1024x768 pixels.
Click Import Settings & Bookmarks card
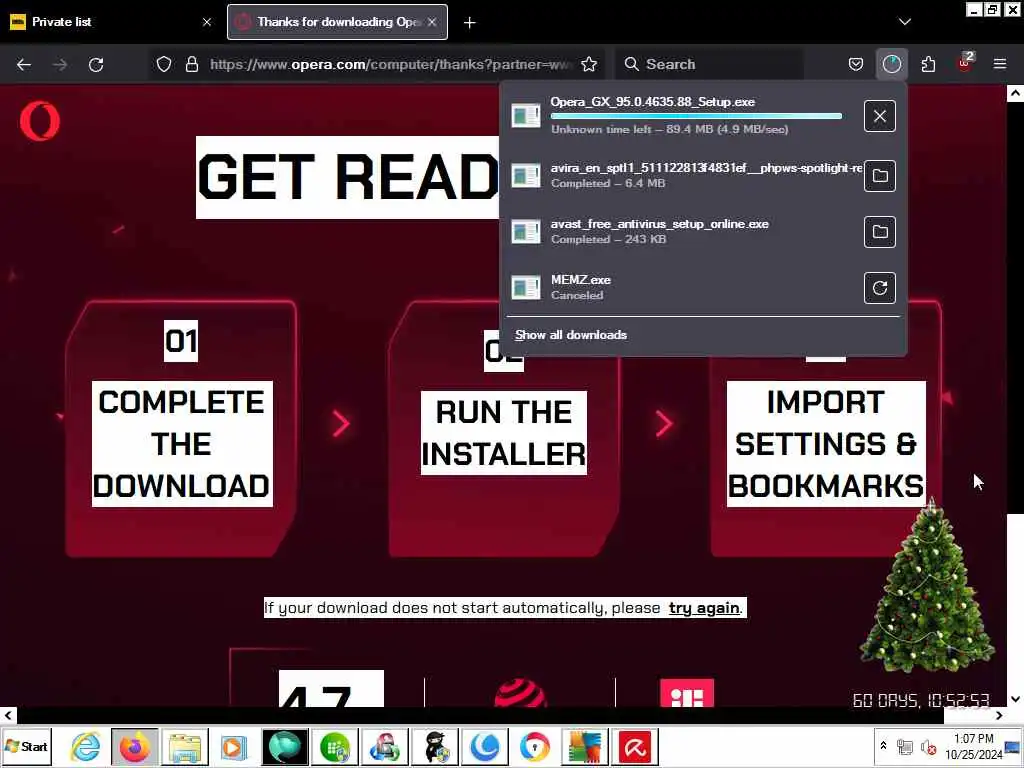[x=826, y=428]
